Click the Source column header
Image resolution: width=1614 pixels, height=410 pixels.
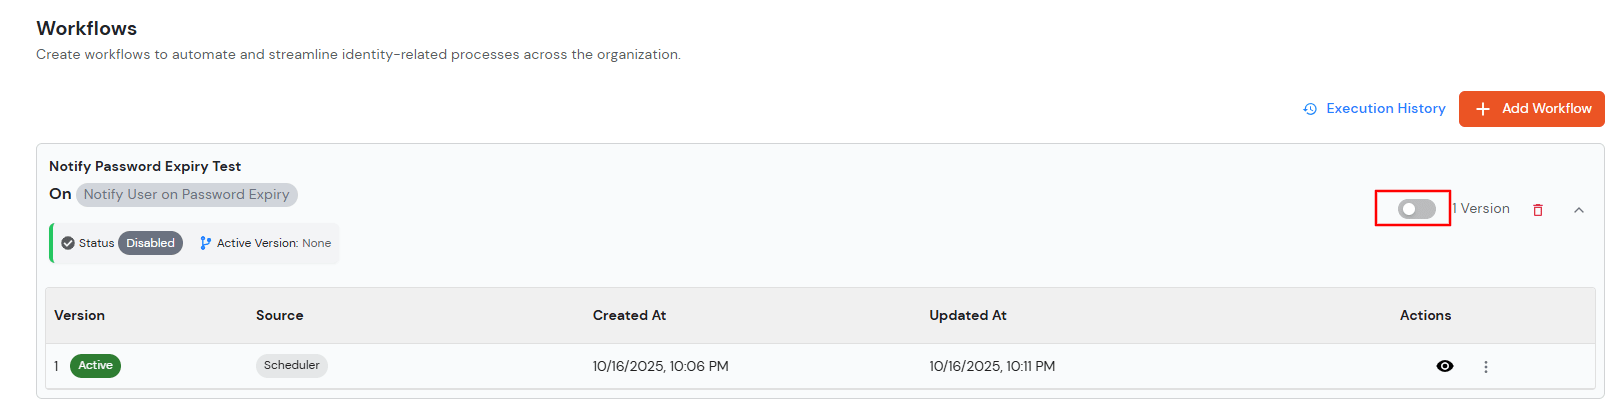[279, 316]
